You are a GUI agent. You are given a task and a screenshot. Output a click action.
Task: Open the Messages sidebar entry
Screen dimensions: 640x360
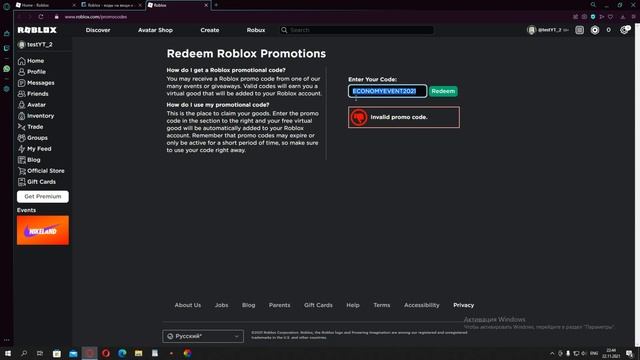(x=36, y=83)
